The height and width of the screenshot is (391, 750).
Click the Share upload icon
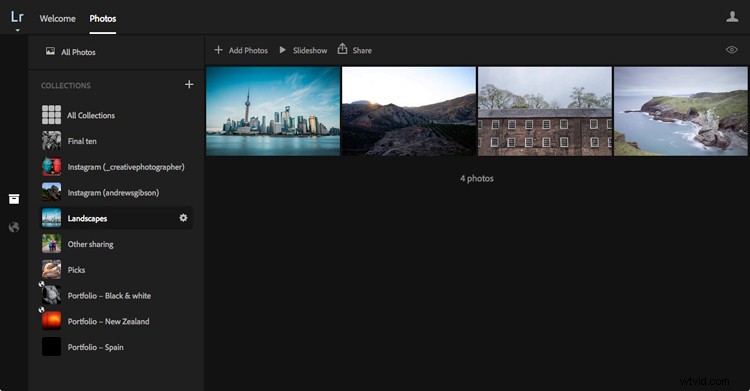coord(342,49)
